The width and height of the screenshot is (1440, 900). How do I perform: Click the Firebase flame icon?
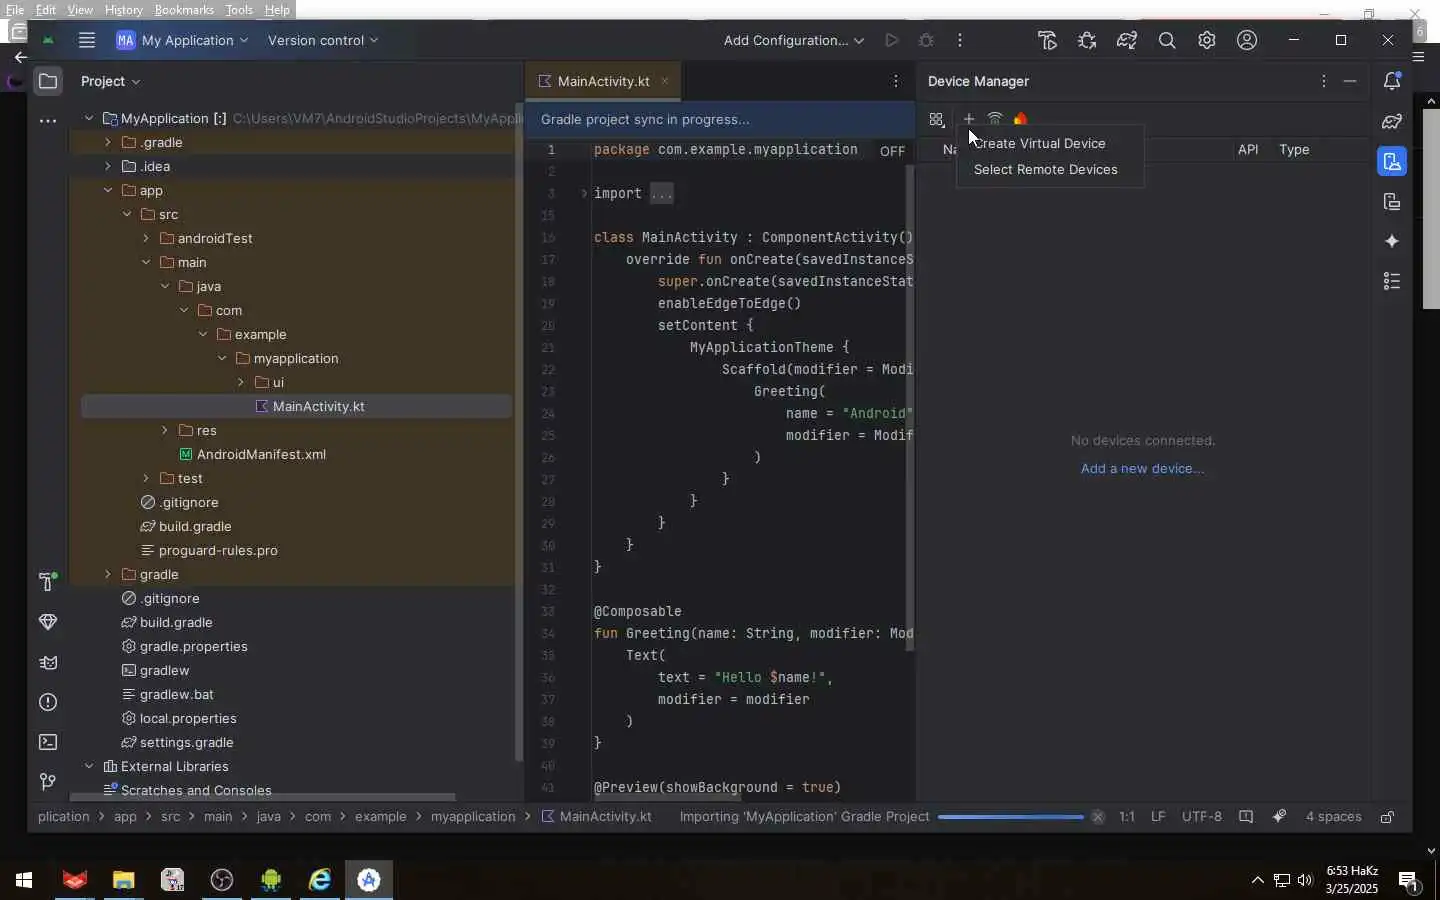(x=1021, y=119)
